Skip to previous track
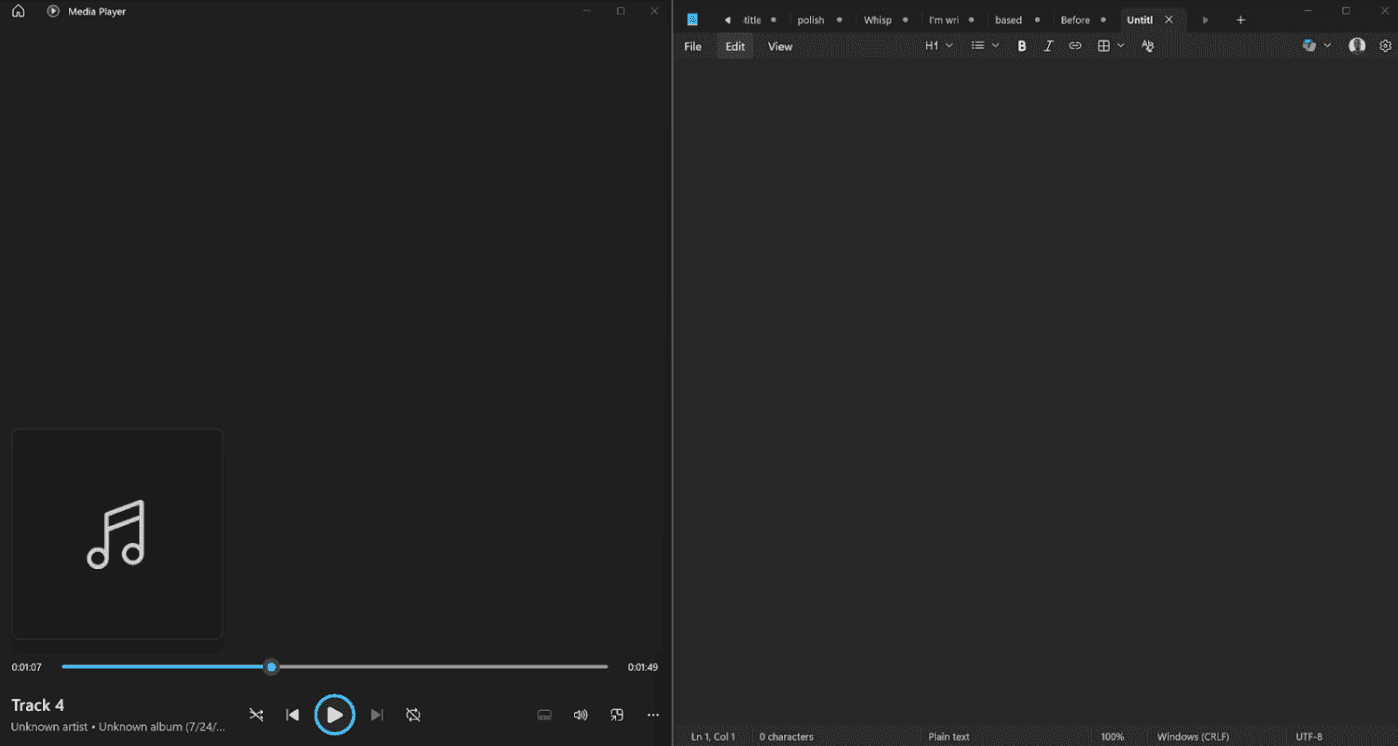The height and width of the screenshot is (746, 1398). coord(292,715)
